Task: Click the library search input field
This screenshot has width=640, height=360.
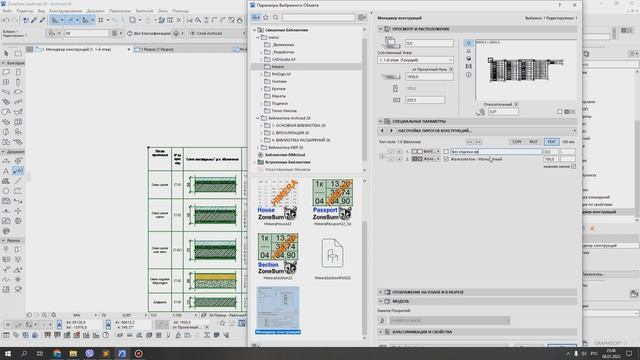Action: click(319, 17)
